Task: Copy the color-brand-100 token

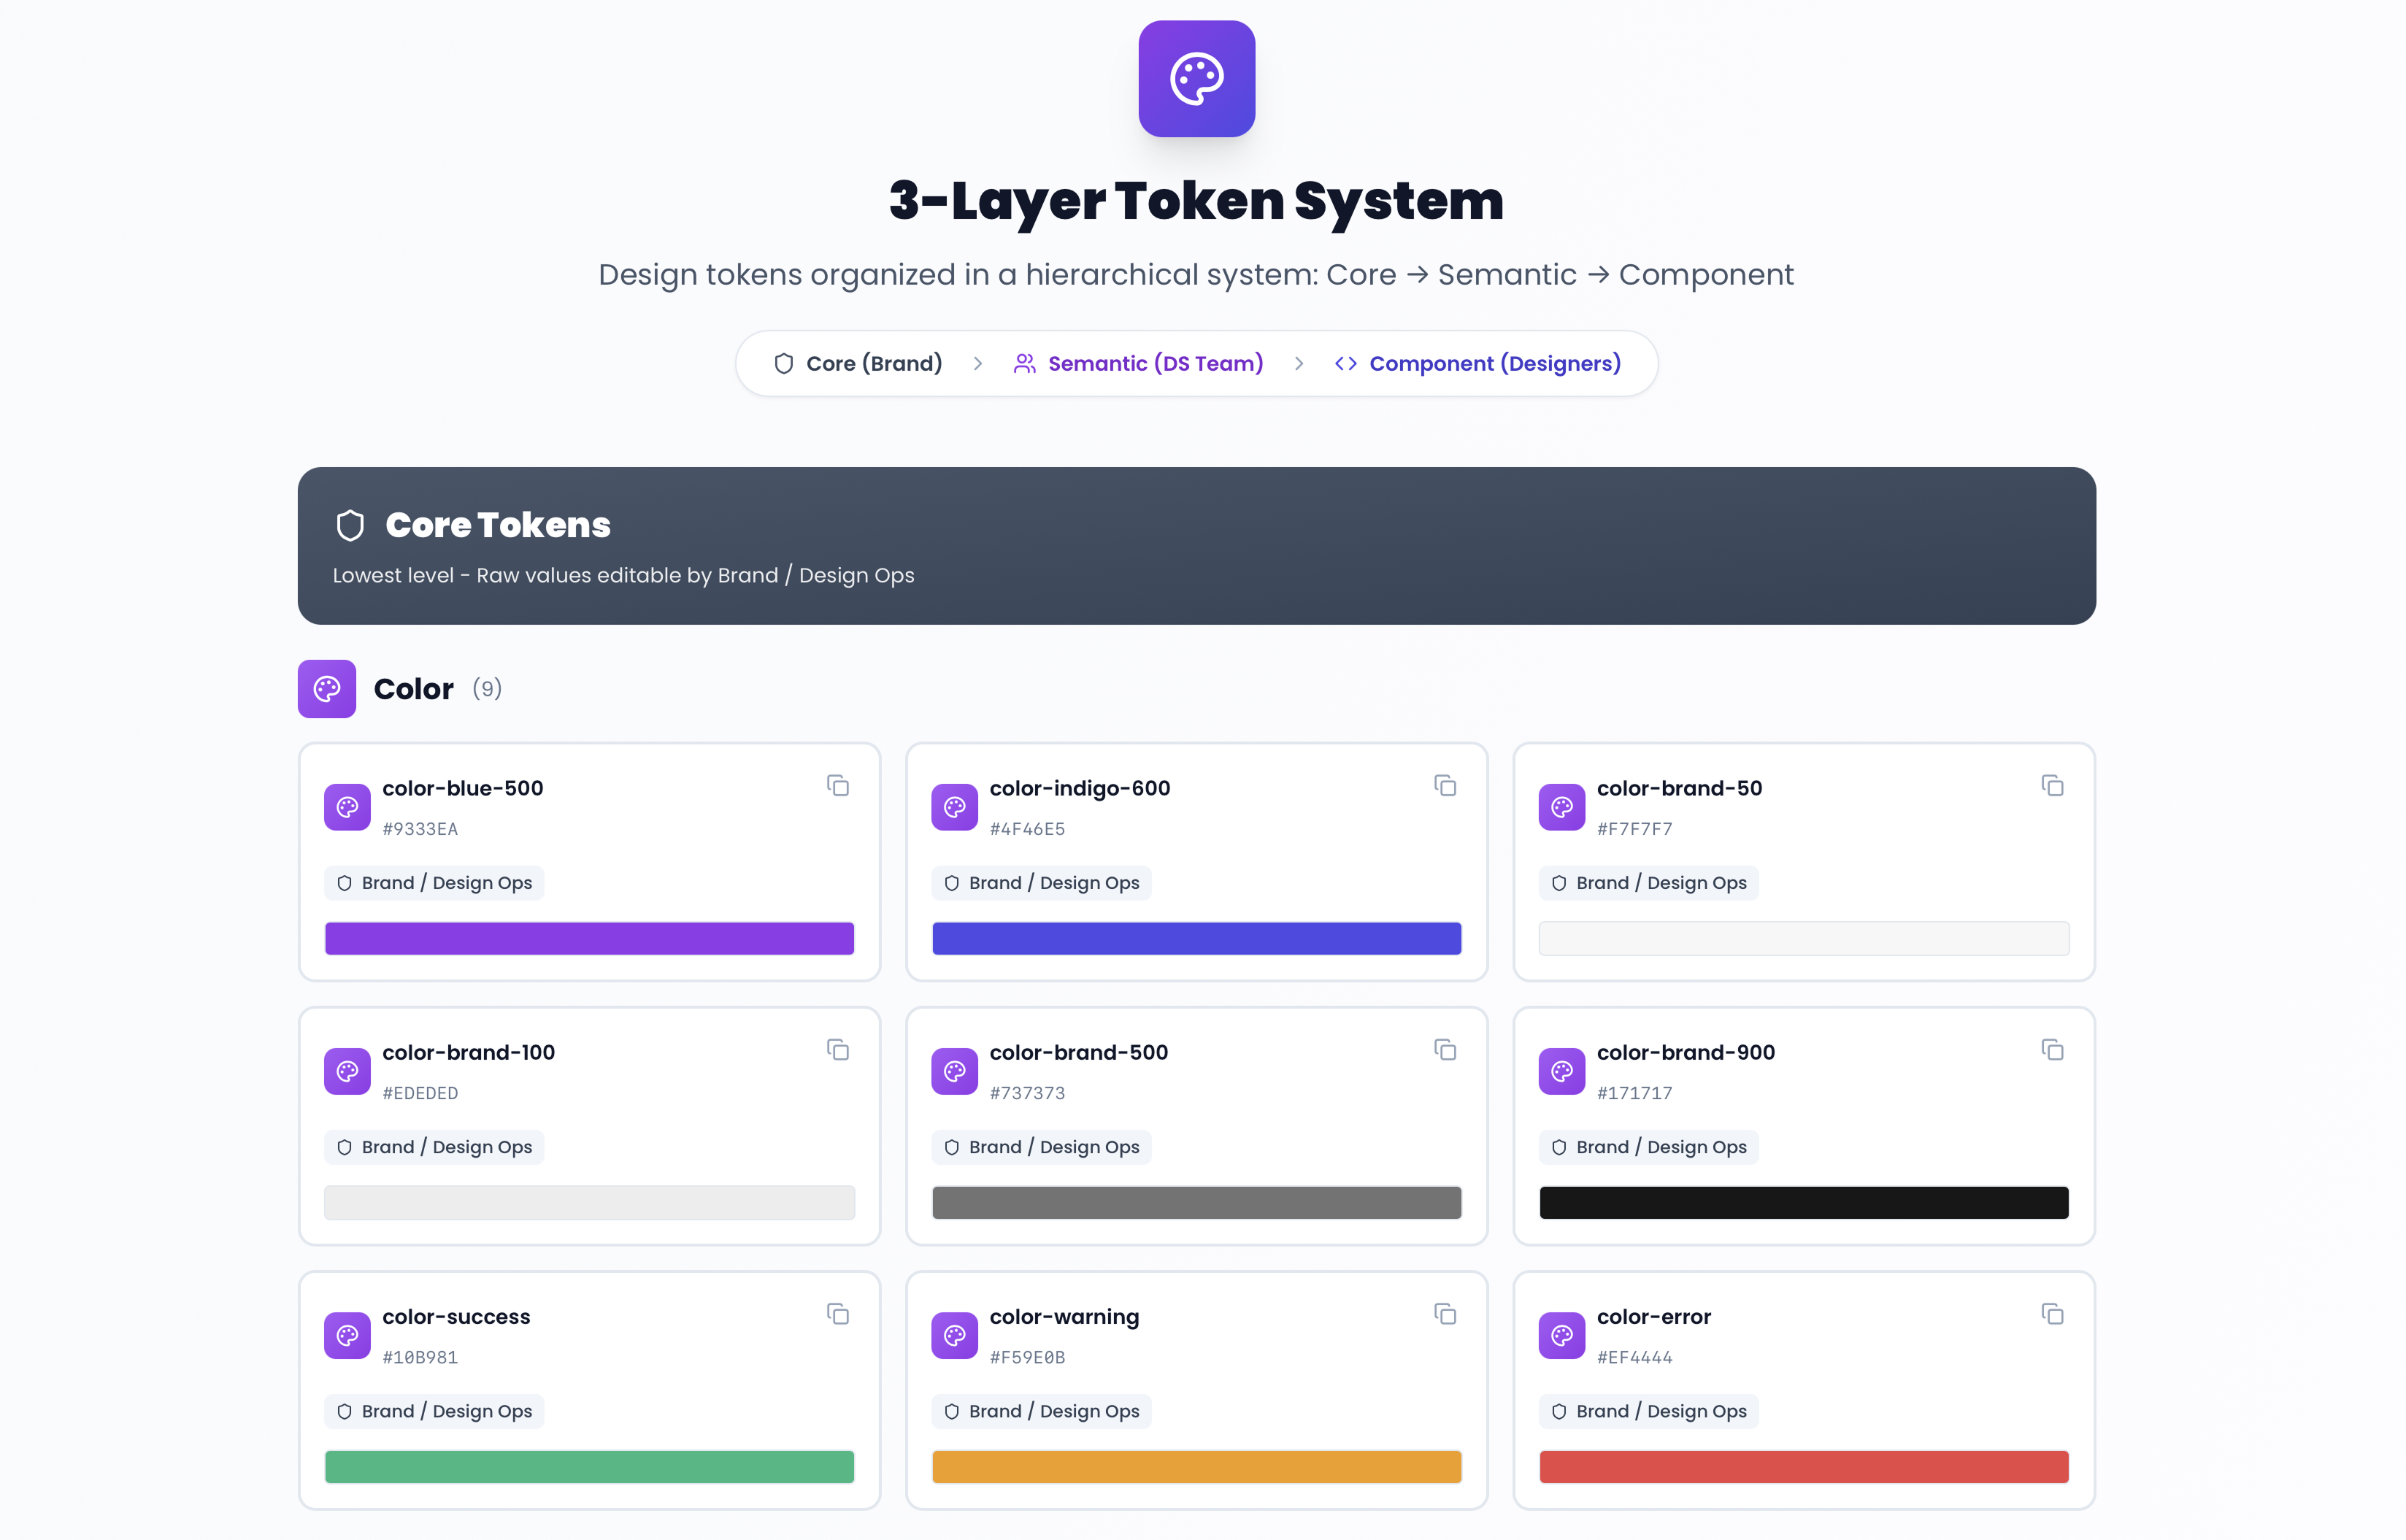Action: [838, 1050]
